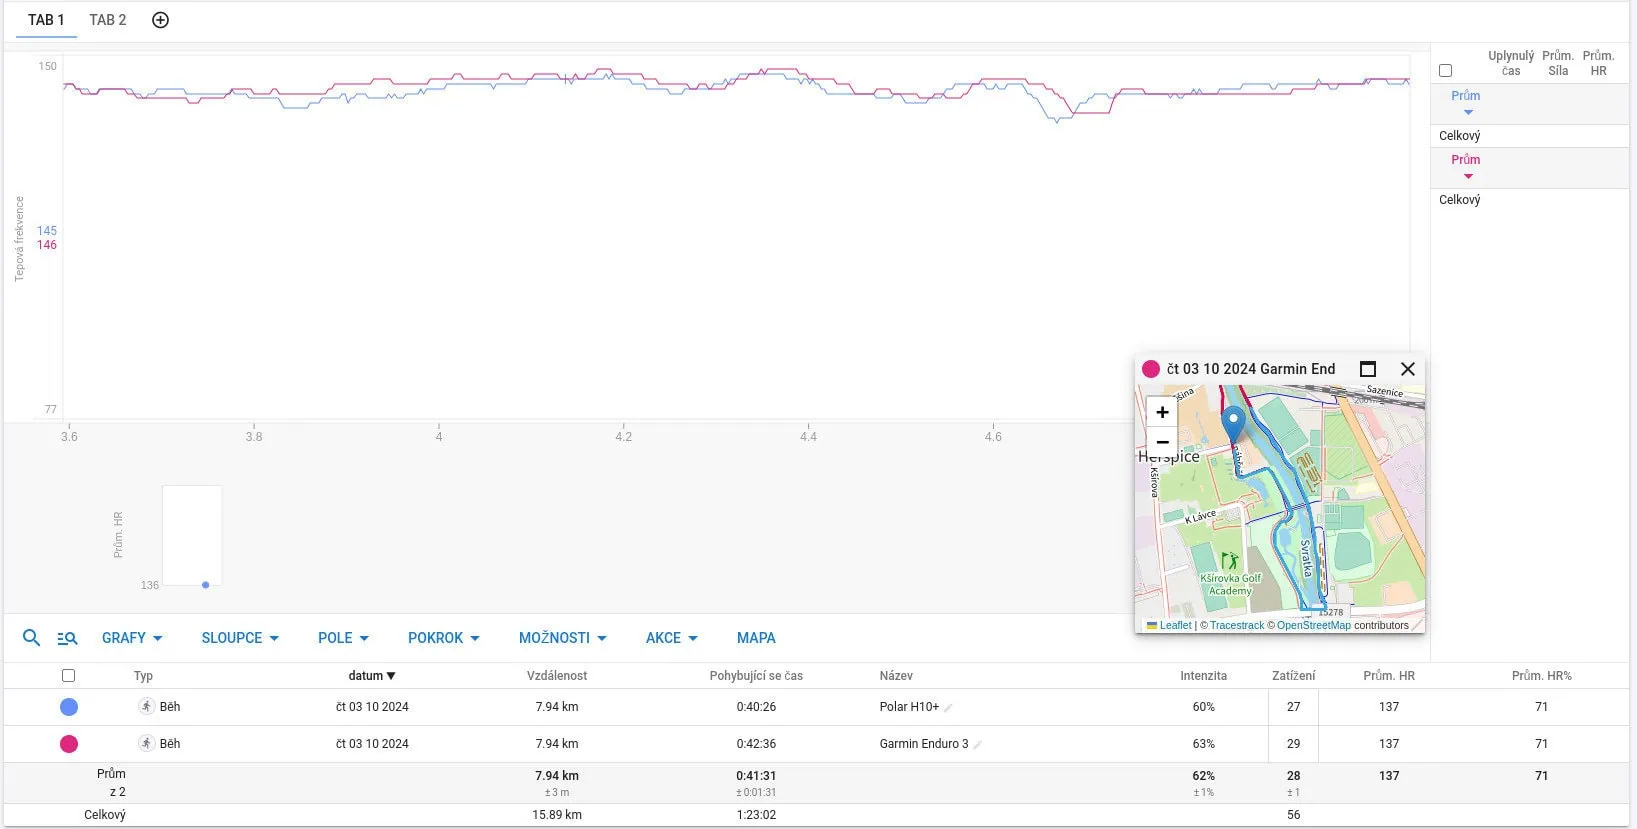Zoom in on the map

click(1162, 412)
